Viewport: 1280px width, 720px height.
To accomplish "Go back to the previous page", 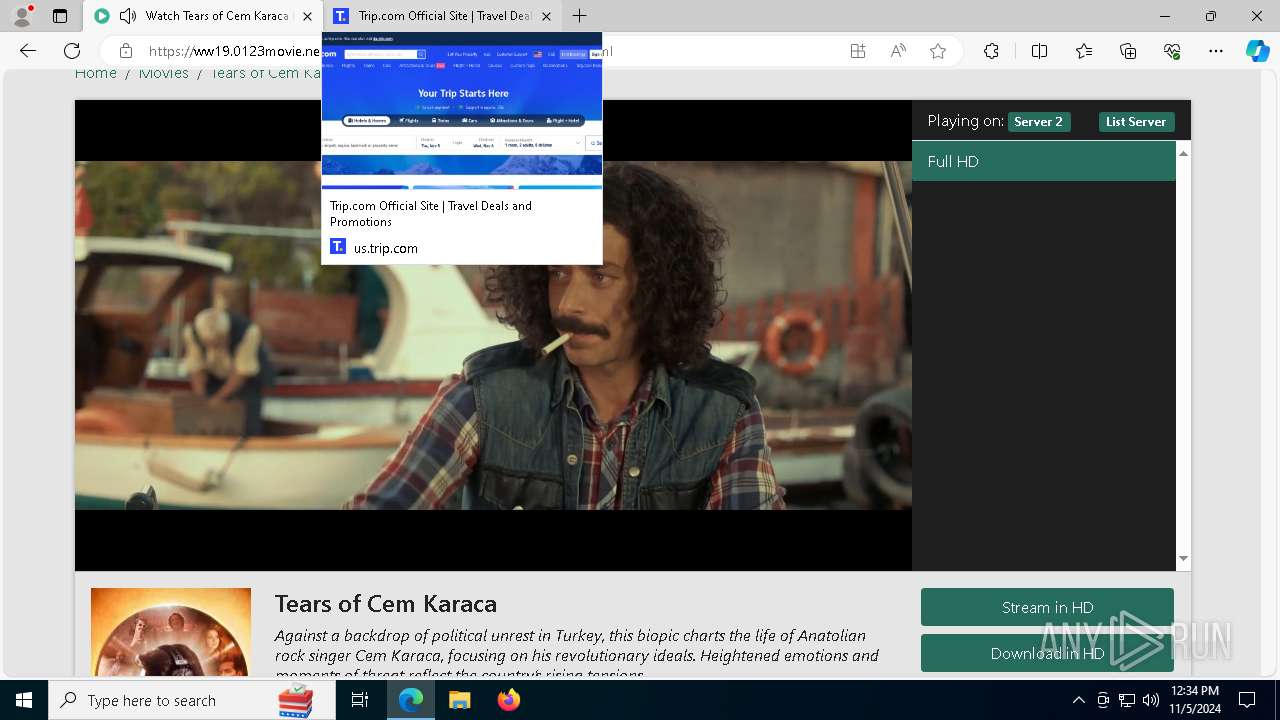I will [x=28, y=51].
